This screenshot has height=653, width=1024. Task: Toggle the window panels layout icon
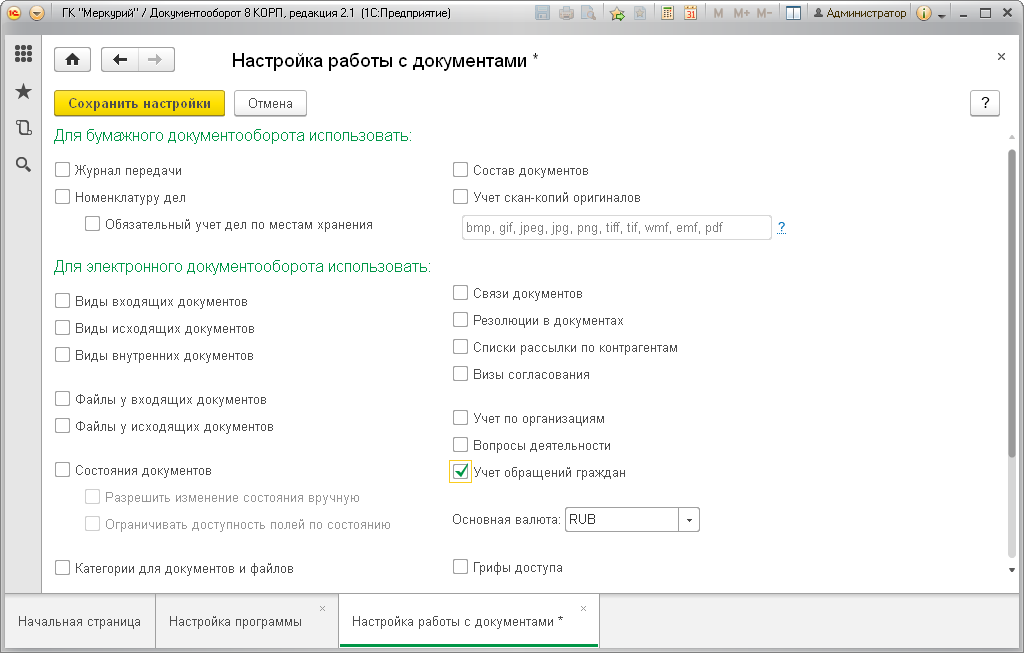click(x=793, y=13)
